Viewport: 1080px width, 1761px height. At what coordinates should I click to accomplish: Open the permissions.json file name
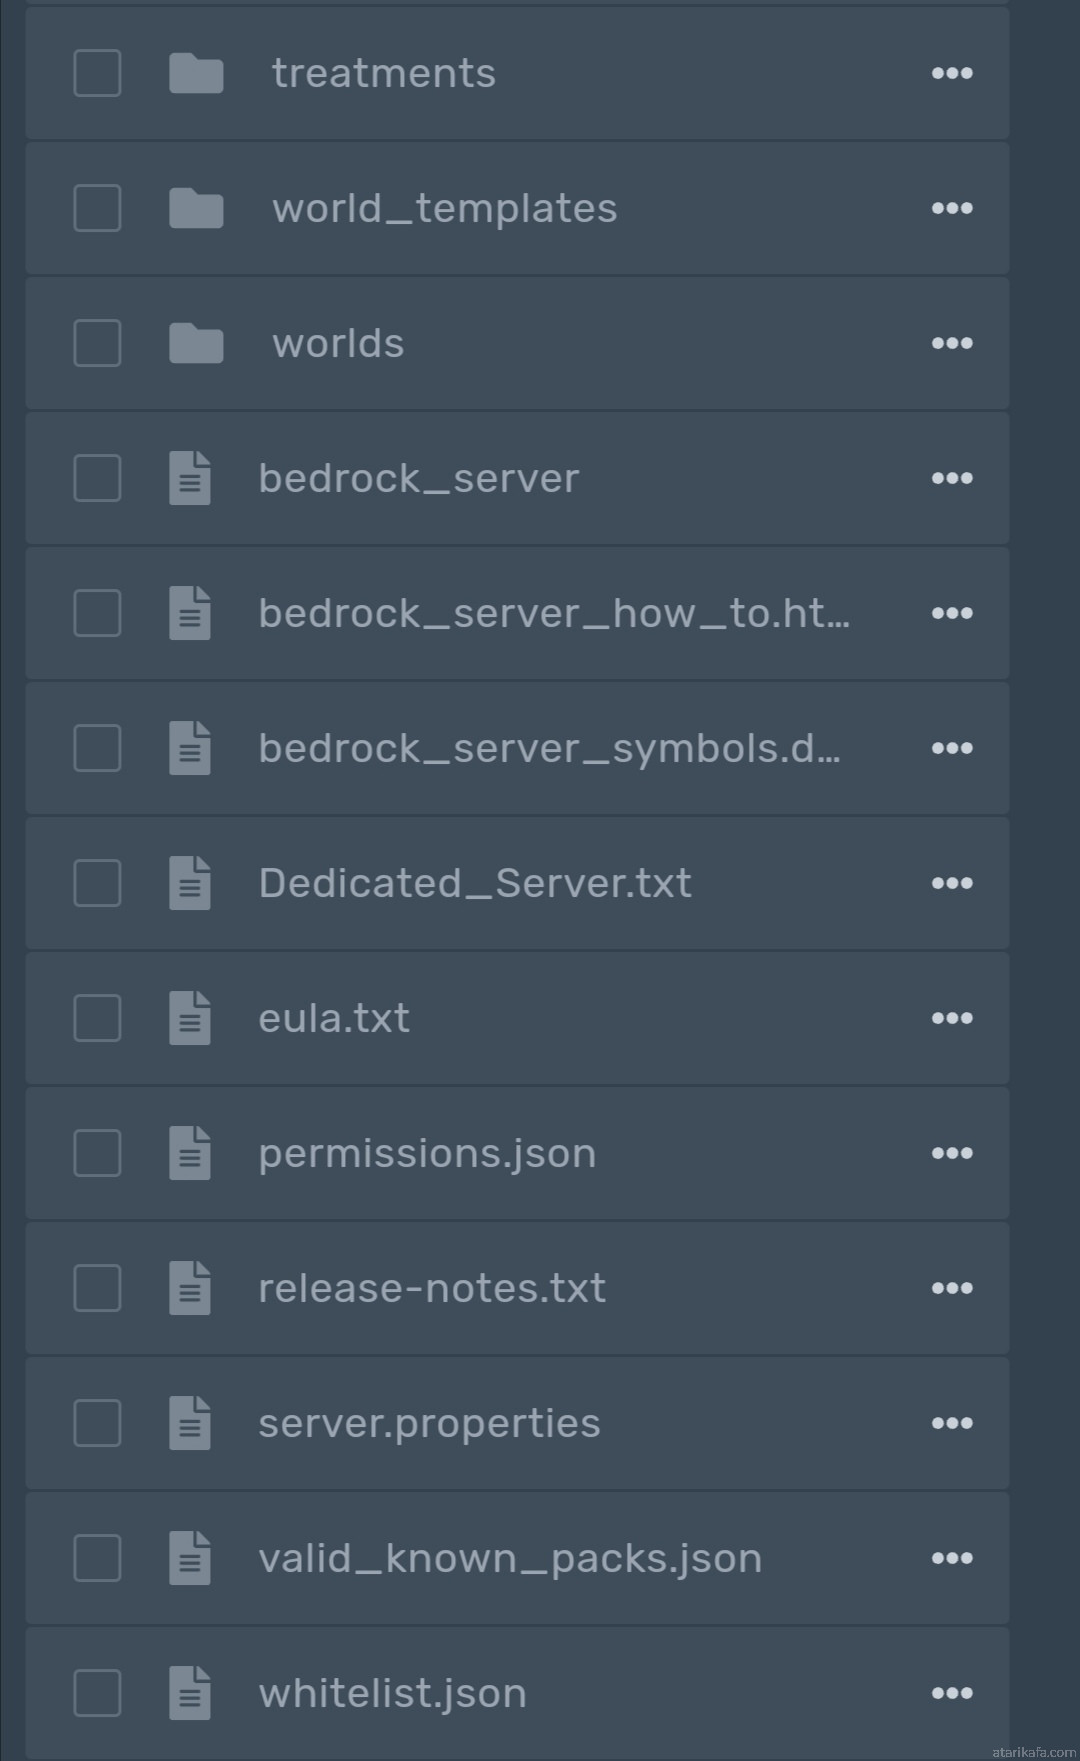[427, 1154]
